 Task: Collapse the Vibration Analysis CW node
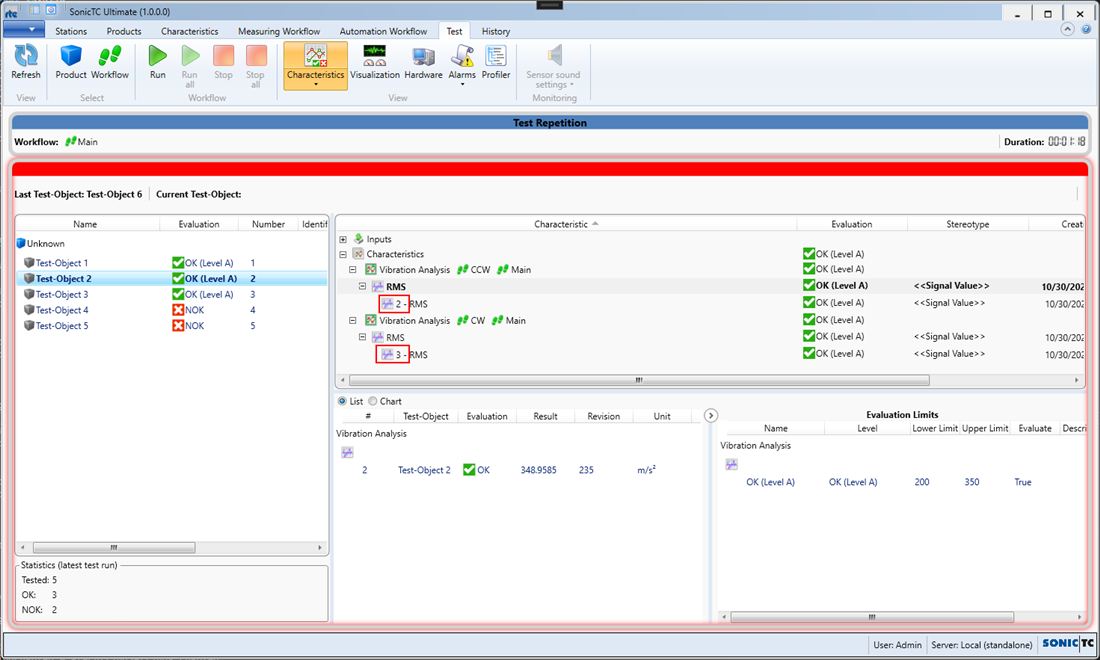(x=353, y=320)
